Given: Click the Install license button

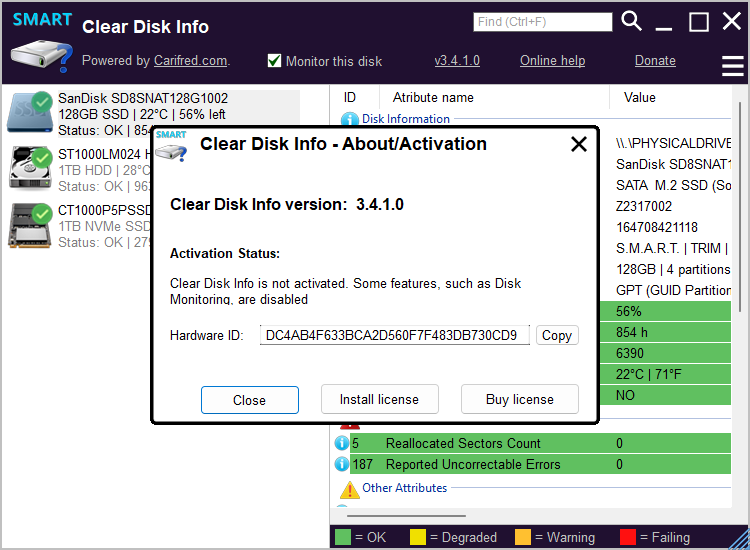Looking at the screenshot, I should [379, 399].
